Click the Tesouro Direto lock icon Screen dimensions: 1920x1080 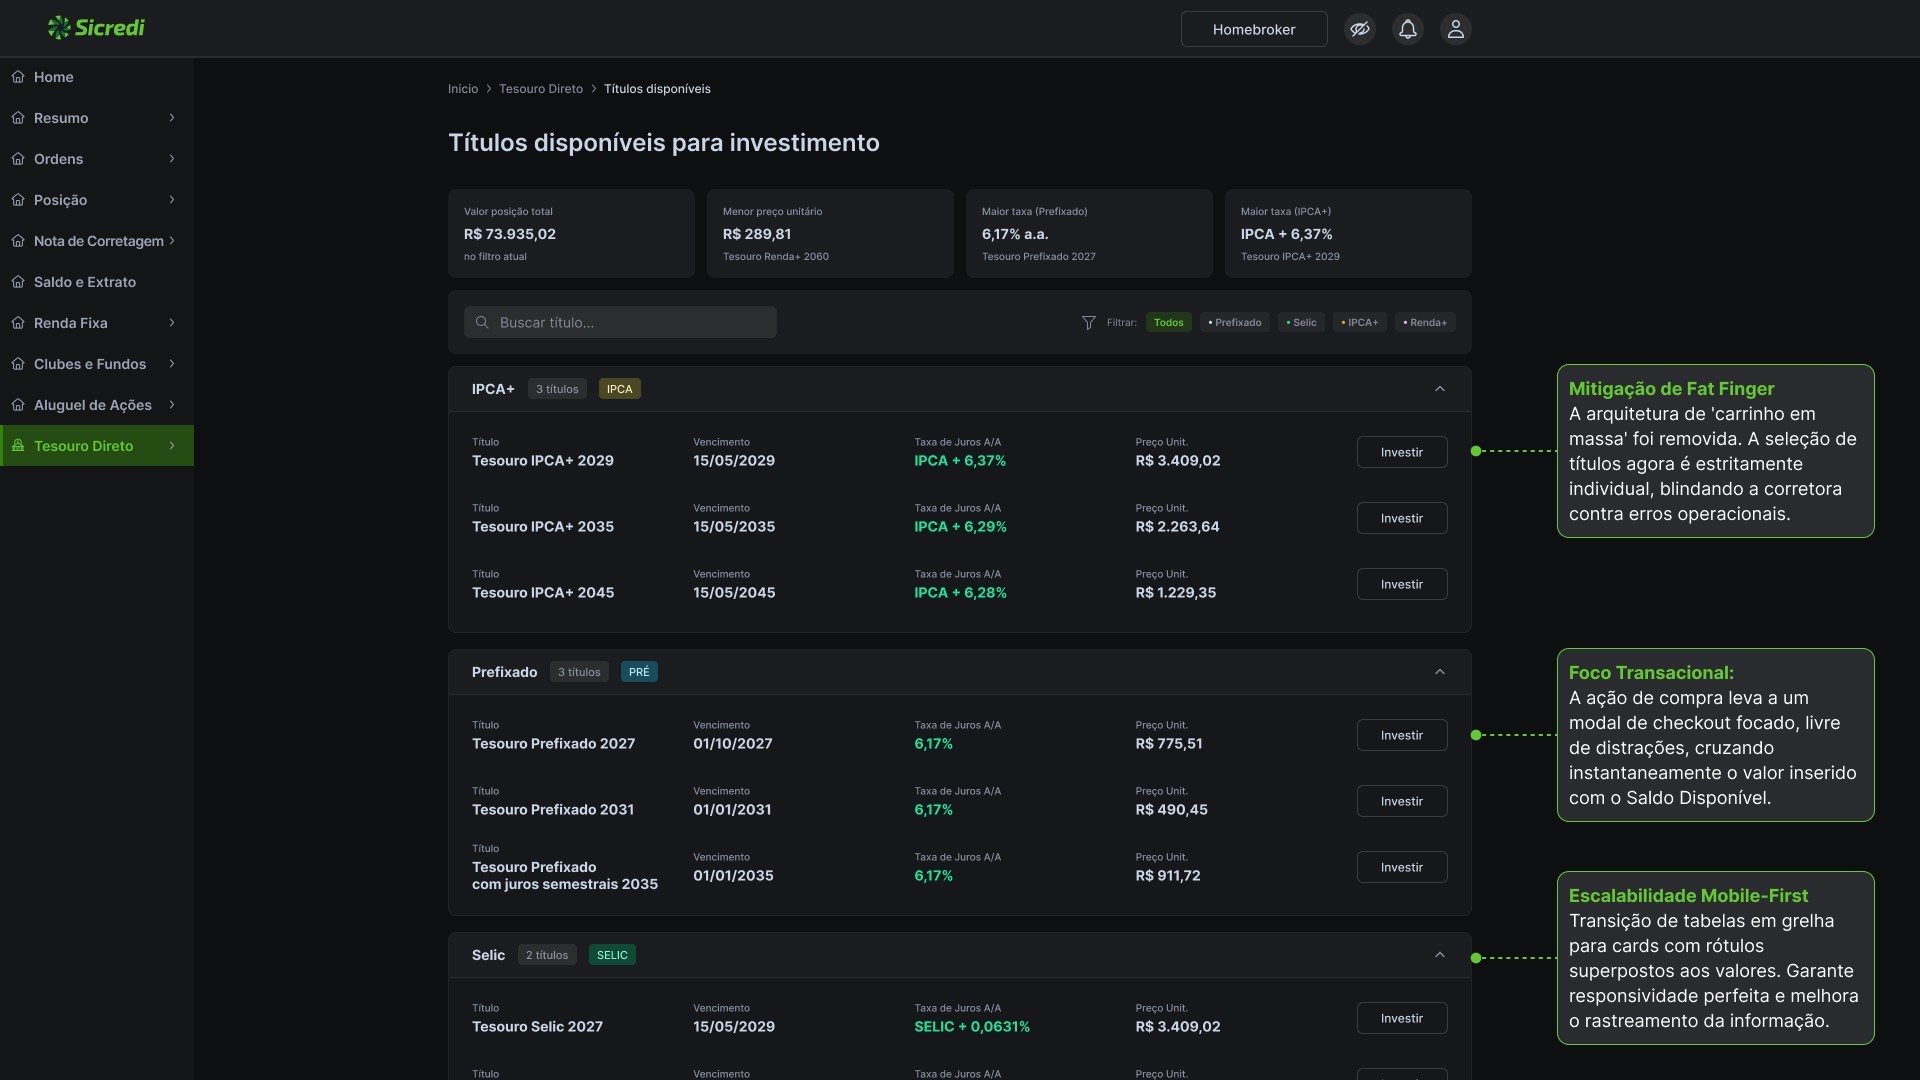pos(18,446)
